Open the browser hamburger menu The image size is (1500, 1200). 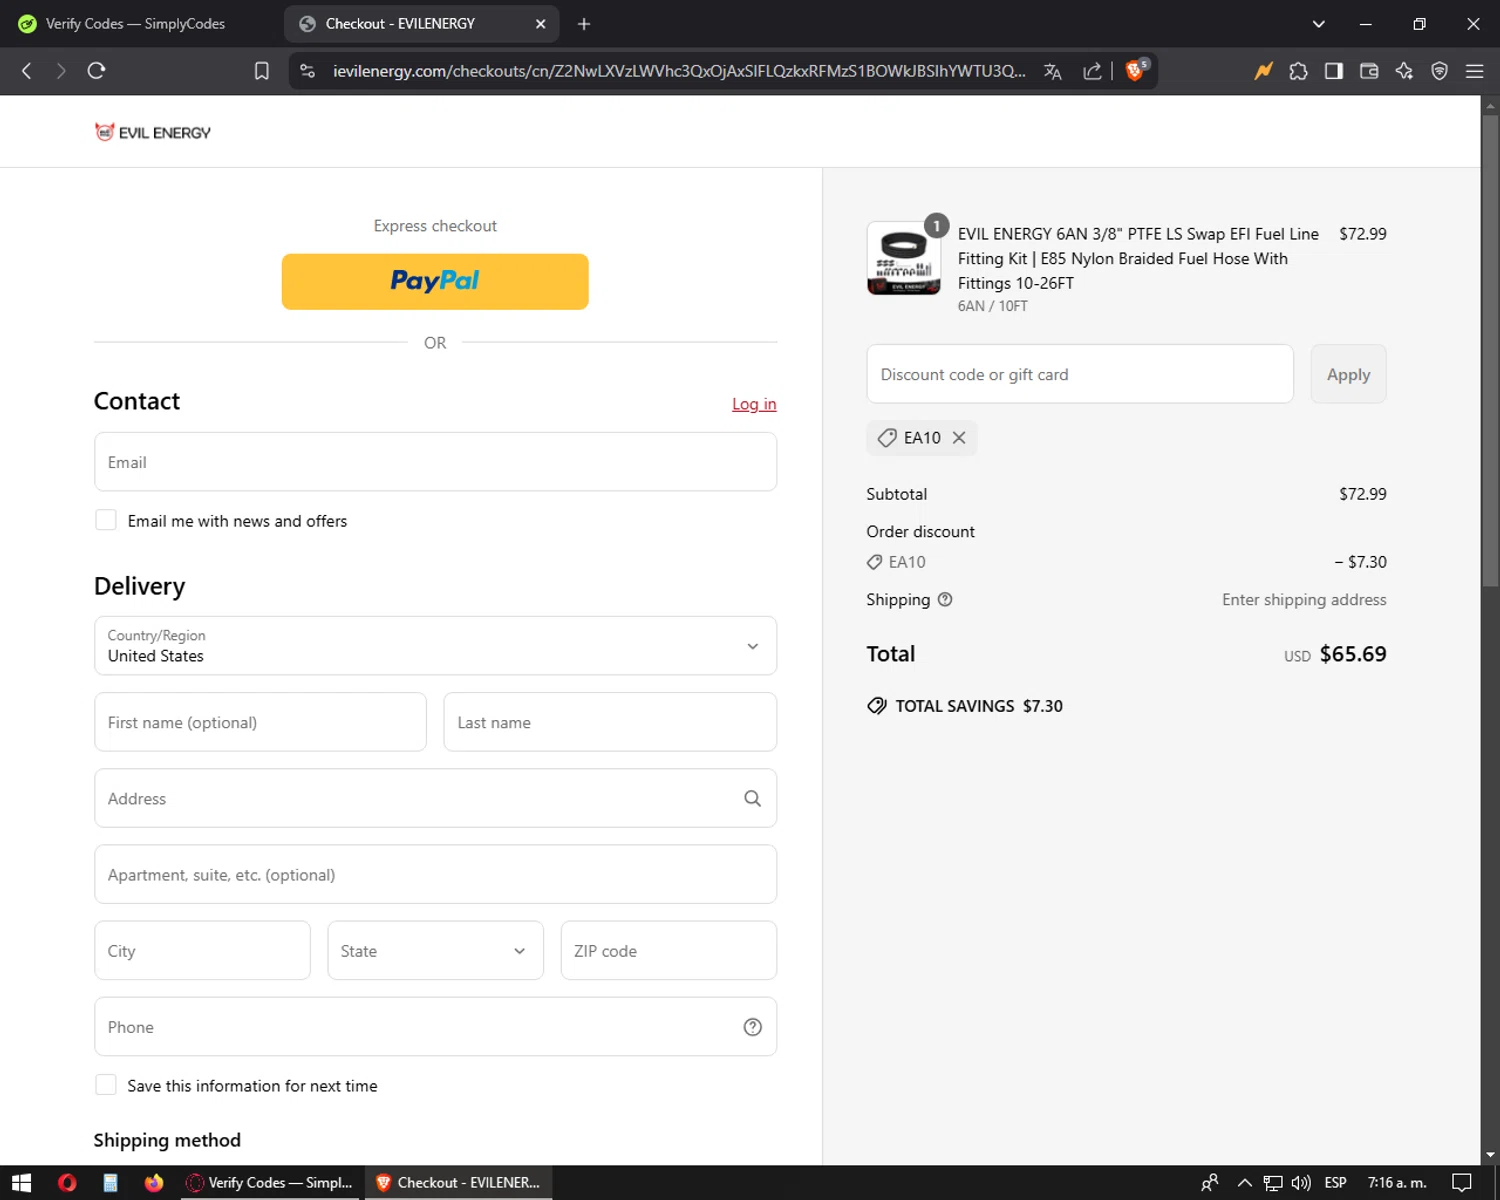[1474, 71]
